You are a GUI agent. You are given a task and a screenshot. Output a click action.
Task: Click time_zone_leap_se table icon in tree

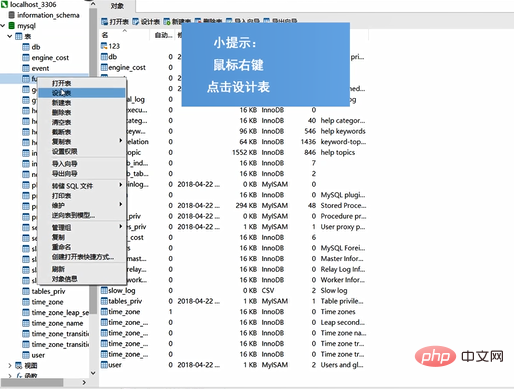pos(26,313)
